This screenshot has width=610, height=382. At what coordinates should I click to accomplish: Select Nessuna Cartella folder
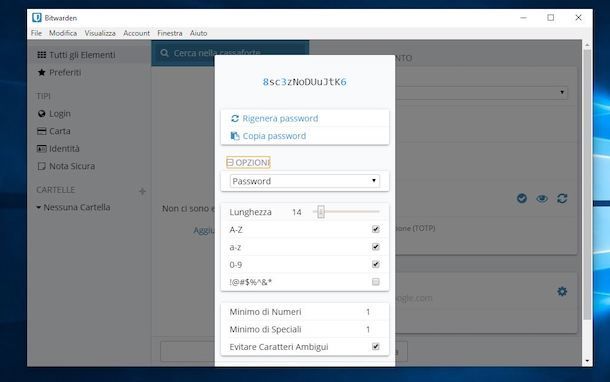[77, 207]
